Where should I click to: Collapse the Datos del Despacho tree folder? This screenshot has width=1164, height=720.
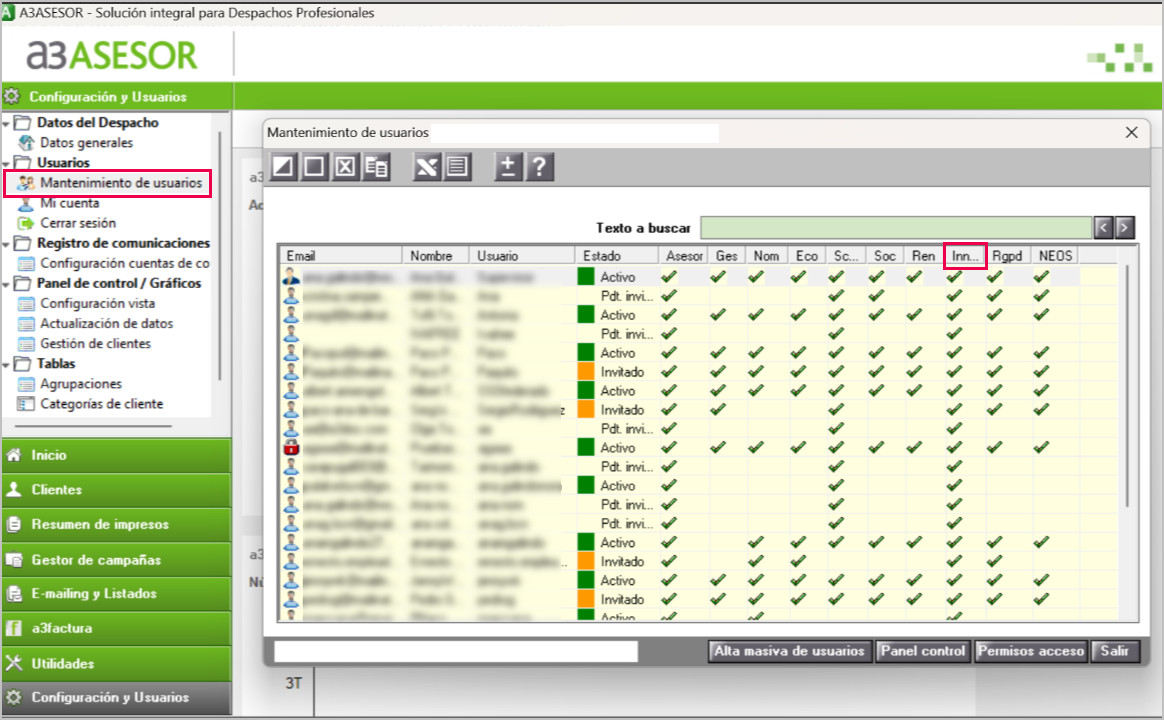point(7,123)
